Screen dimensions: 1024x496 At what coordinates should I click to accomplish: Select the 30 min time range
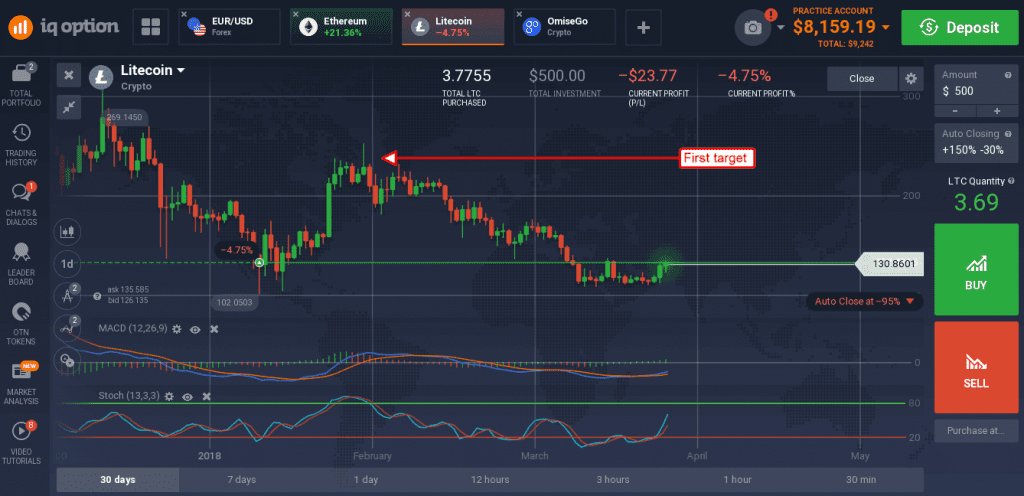point(861,480)
